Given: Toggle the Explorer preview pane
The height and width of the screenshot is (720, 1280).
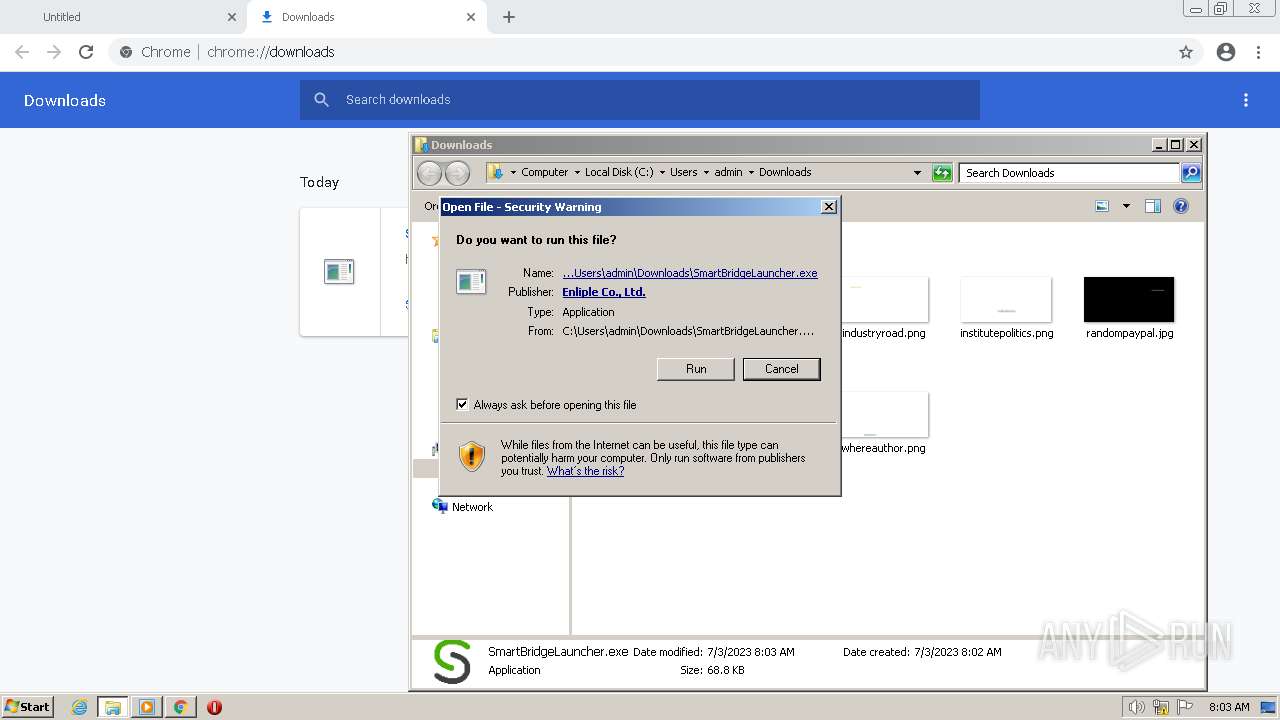Looking at the screenshot, I should [1153, 206].
